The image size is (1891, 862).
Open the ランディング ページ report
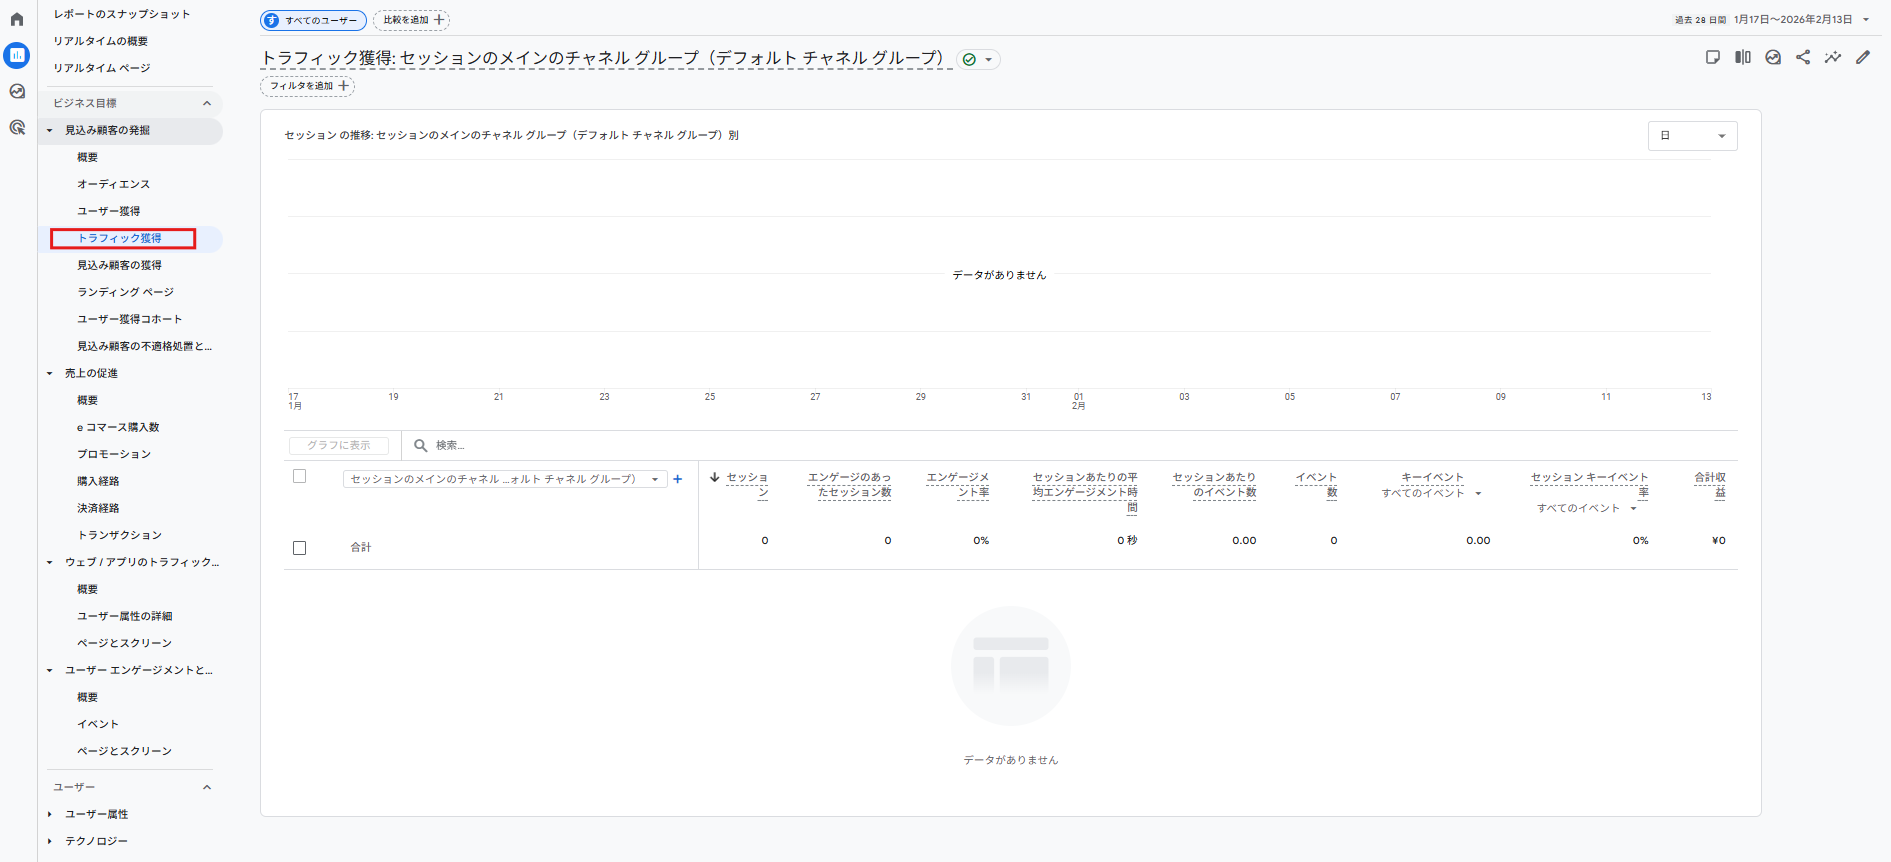[x=125, y=292]
